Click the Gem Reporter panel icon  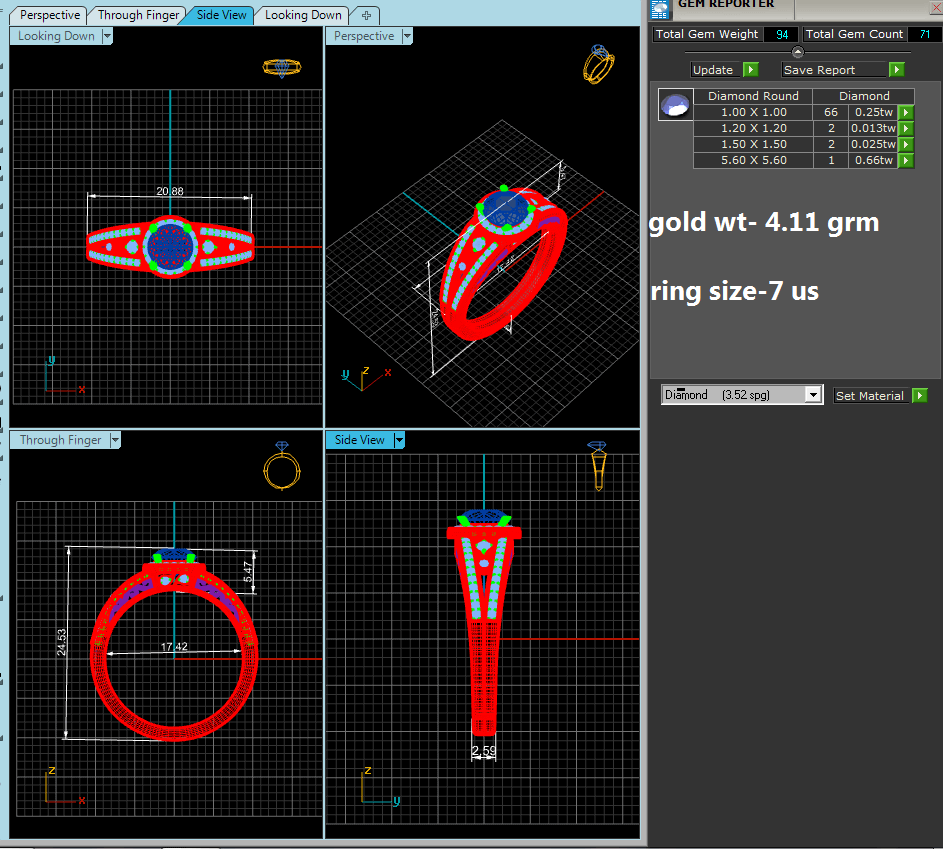659,8
